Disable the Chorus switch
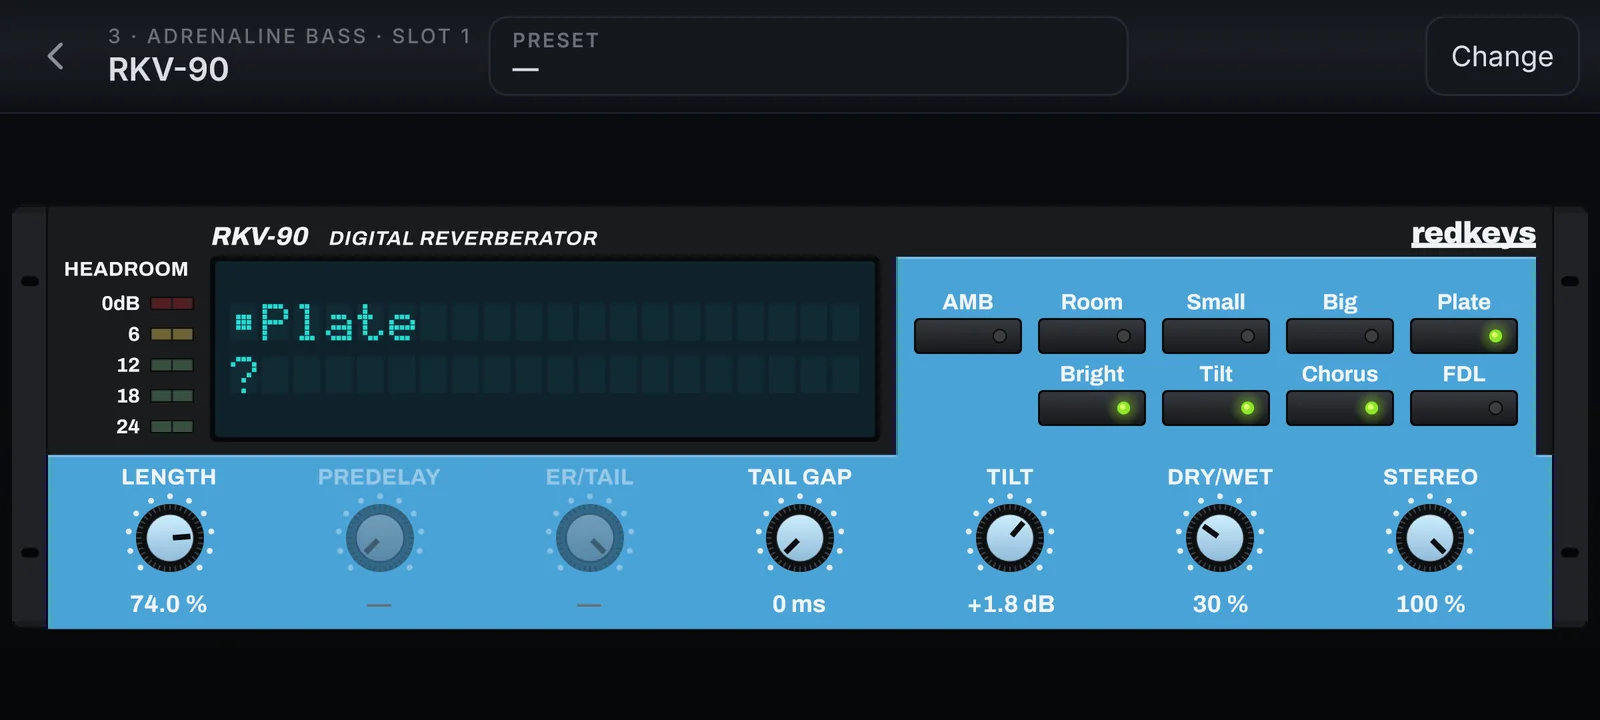 (1340, 408)
